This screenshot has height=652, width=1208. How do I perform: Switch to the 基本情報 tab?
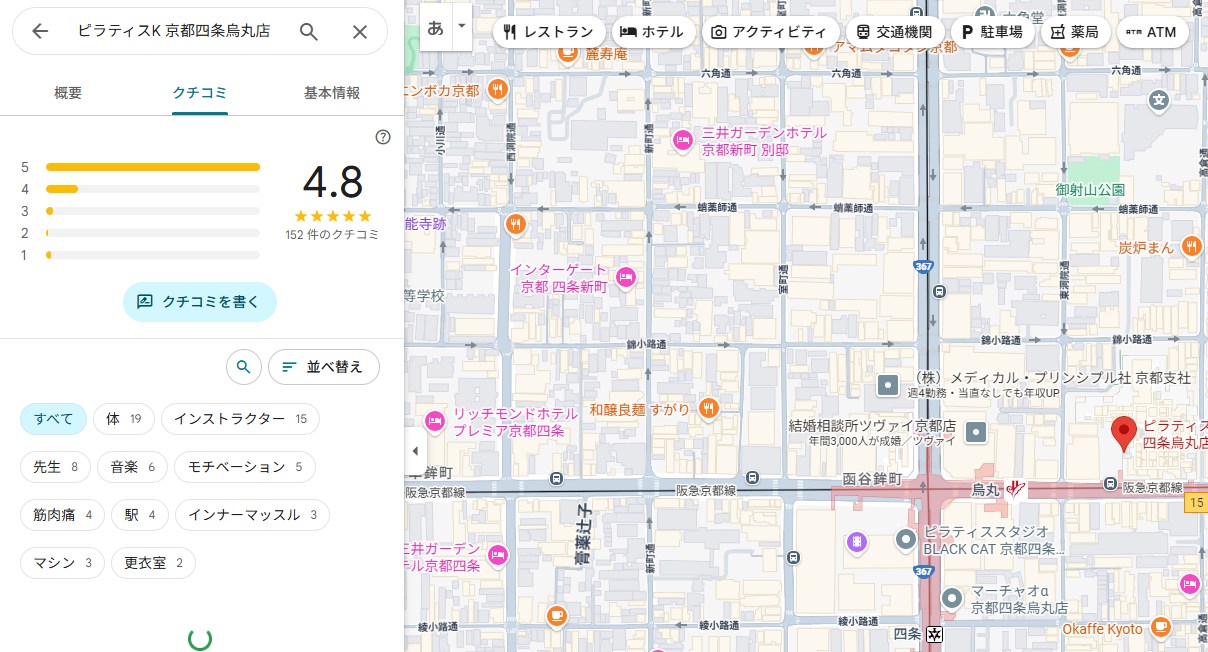(331, 93)
